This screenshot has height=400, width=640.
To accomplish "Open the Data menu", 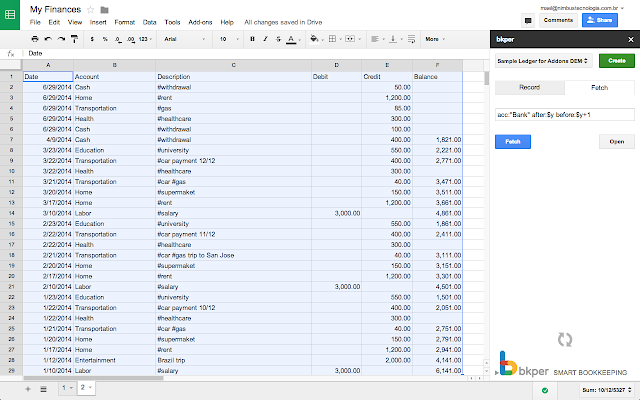I will (149, 22).
